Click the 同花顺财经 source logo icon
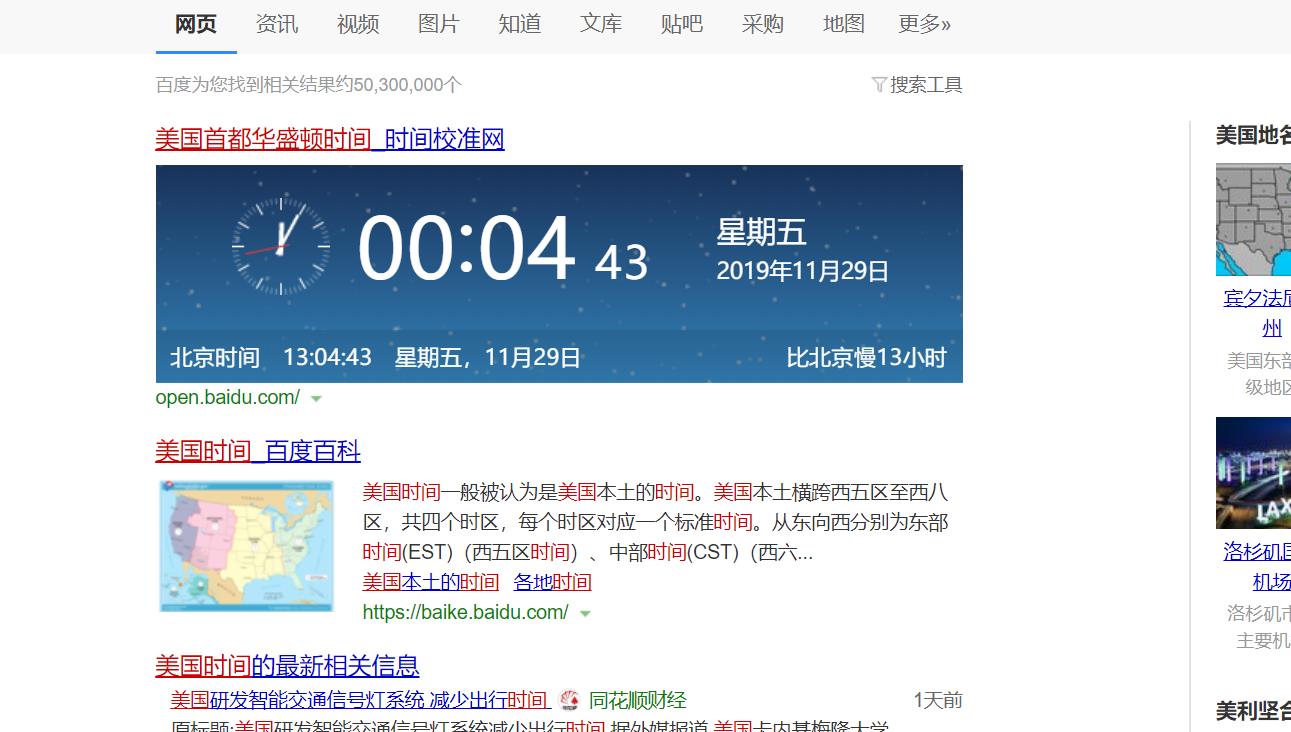The height and width of the screenshot is (732, 1291). [569, 700]
